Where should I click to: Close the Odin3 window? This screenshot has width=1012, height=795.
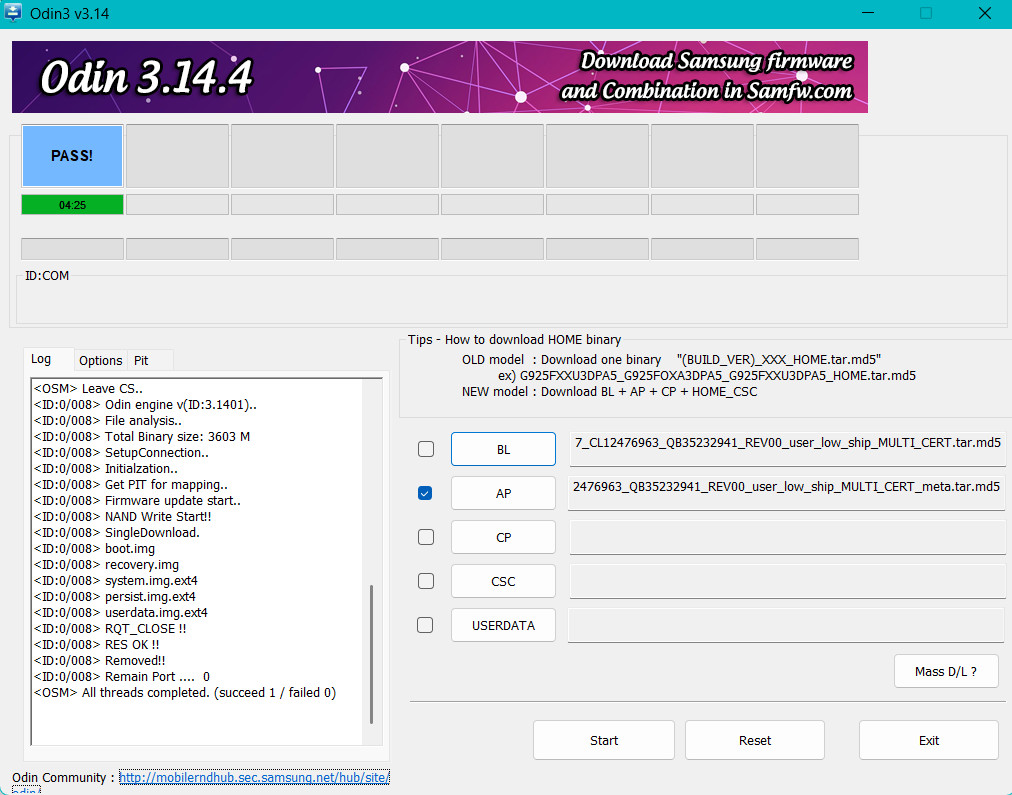(x=985, y=13)
